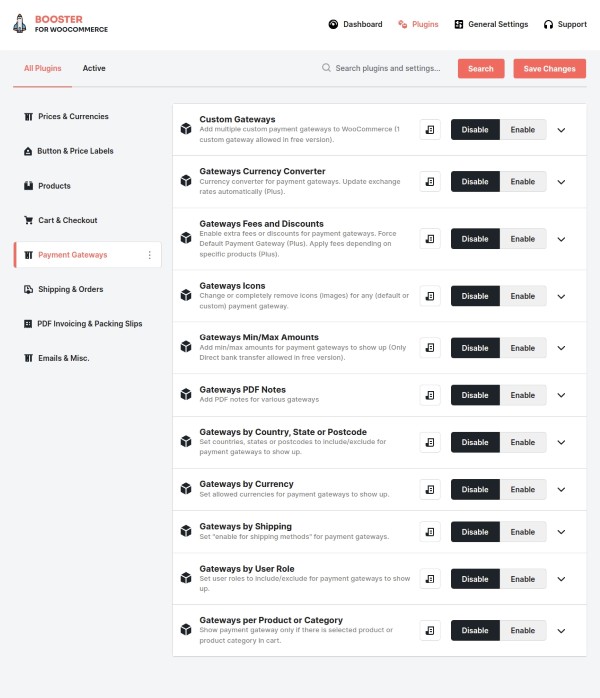
Task: Open documentation icon for Gateways Icons
Action: click(x=430, y=296)
